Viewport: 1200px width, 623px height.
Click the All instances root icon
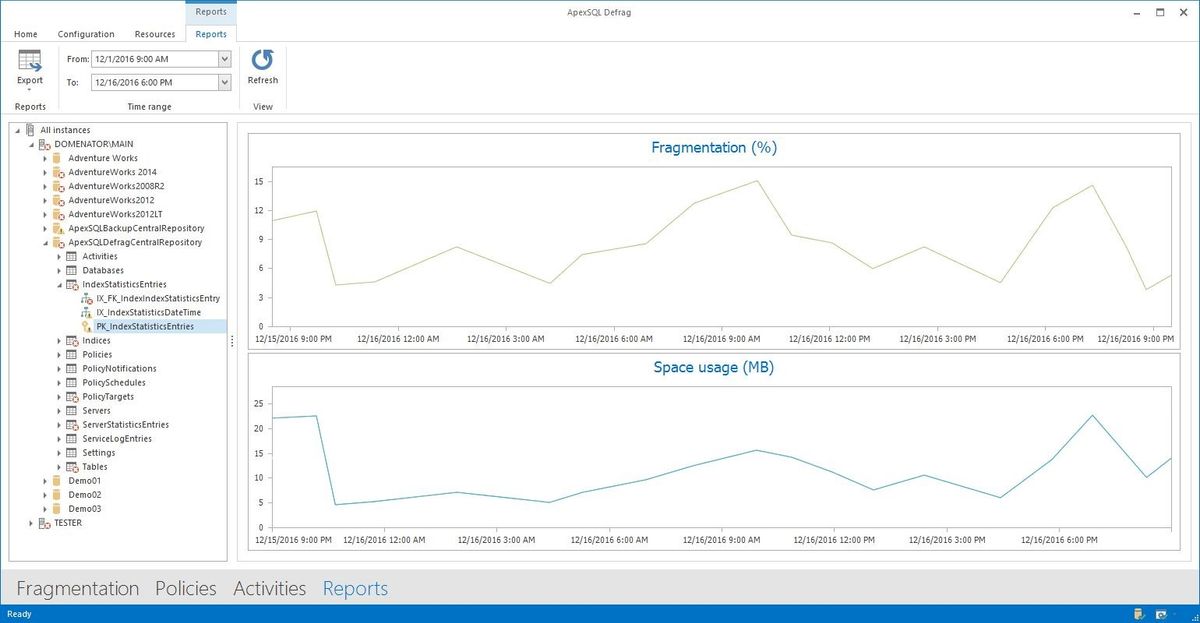32,129
